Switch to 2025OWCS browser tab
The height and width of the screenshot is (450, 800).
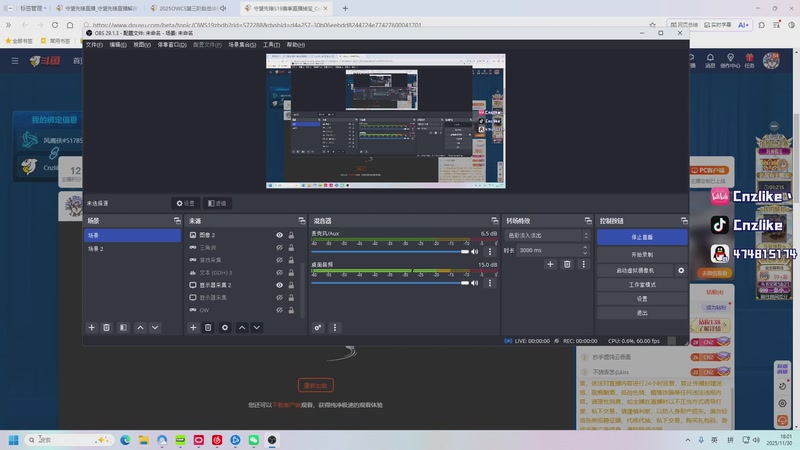pyautogui.click(x=188, y=8)
